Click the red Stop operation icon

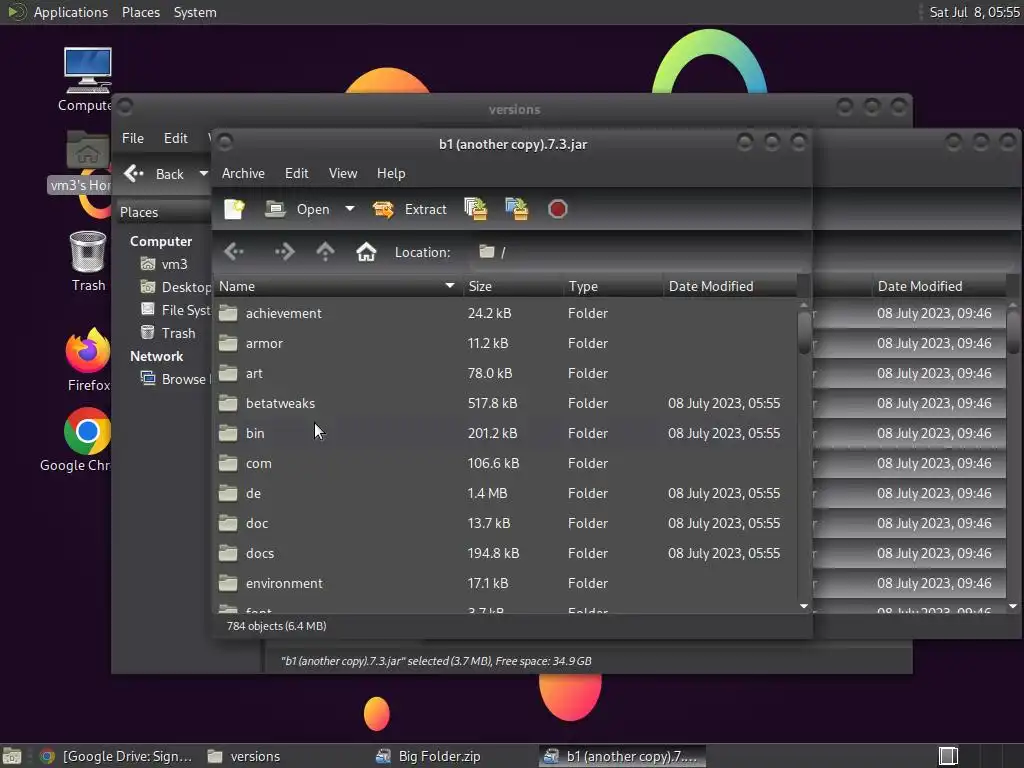[x=558, y=209]
